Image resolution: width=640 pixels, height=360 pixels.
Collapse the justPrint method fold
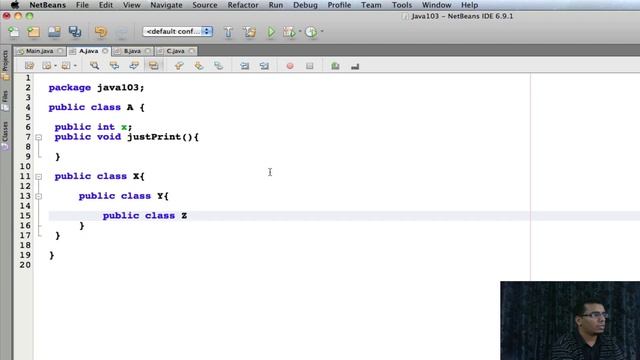click(38, 138)
